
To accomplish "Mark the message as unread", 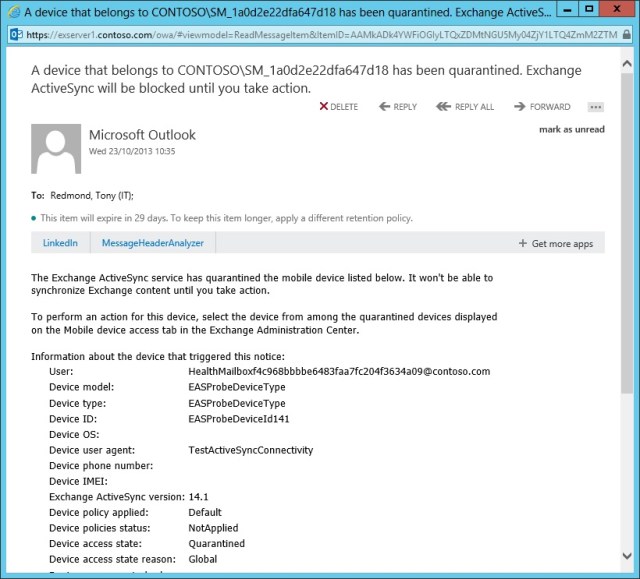I will [x=571, y=129].
